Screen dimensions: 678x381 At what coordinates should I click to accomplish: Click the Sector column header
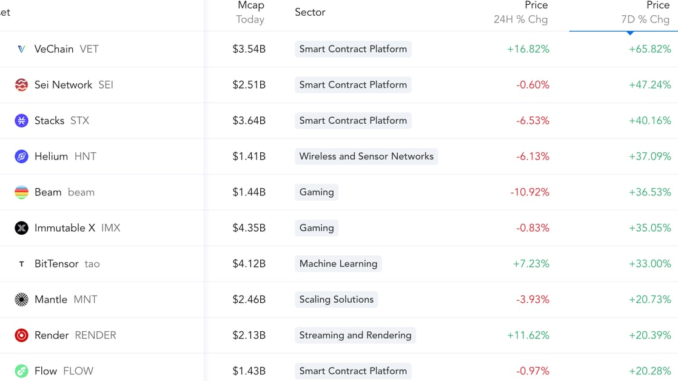pos(310,12)
